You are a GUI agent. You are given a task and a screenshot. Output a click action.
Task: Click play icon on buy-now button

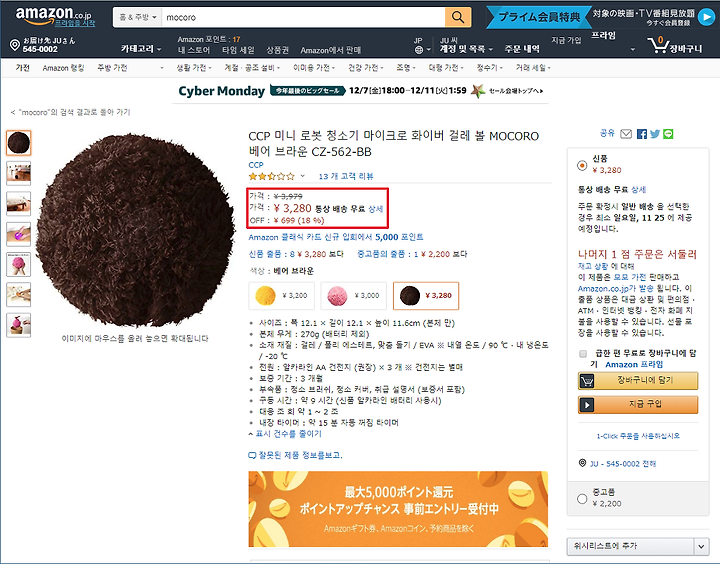(x=587, y=405)
